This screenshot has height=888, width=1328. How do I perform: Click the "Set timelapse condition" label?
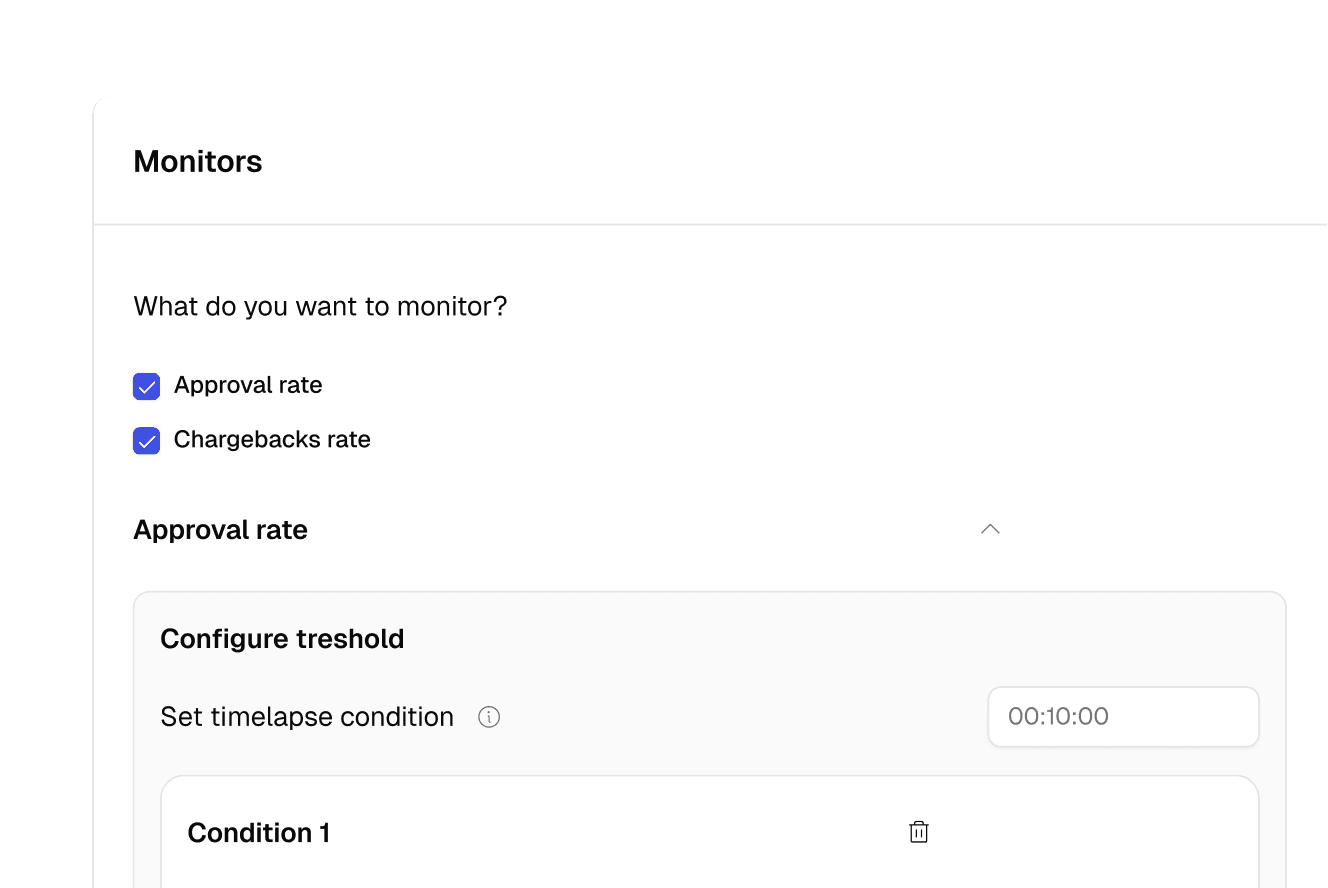click(x=307, y=717)
